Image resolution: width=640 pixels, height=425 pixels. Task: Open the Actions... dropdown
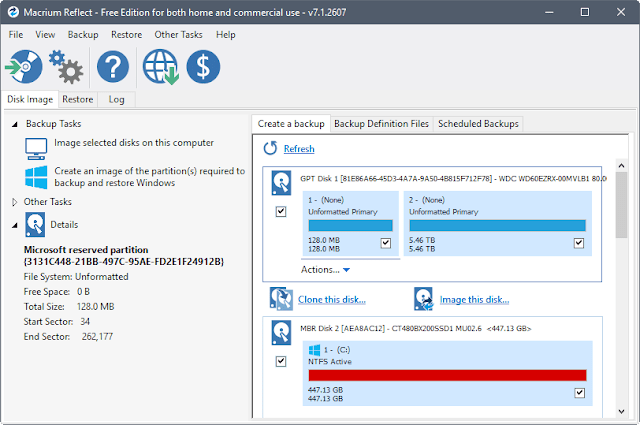[325, 270]
